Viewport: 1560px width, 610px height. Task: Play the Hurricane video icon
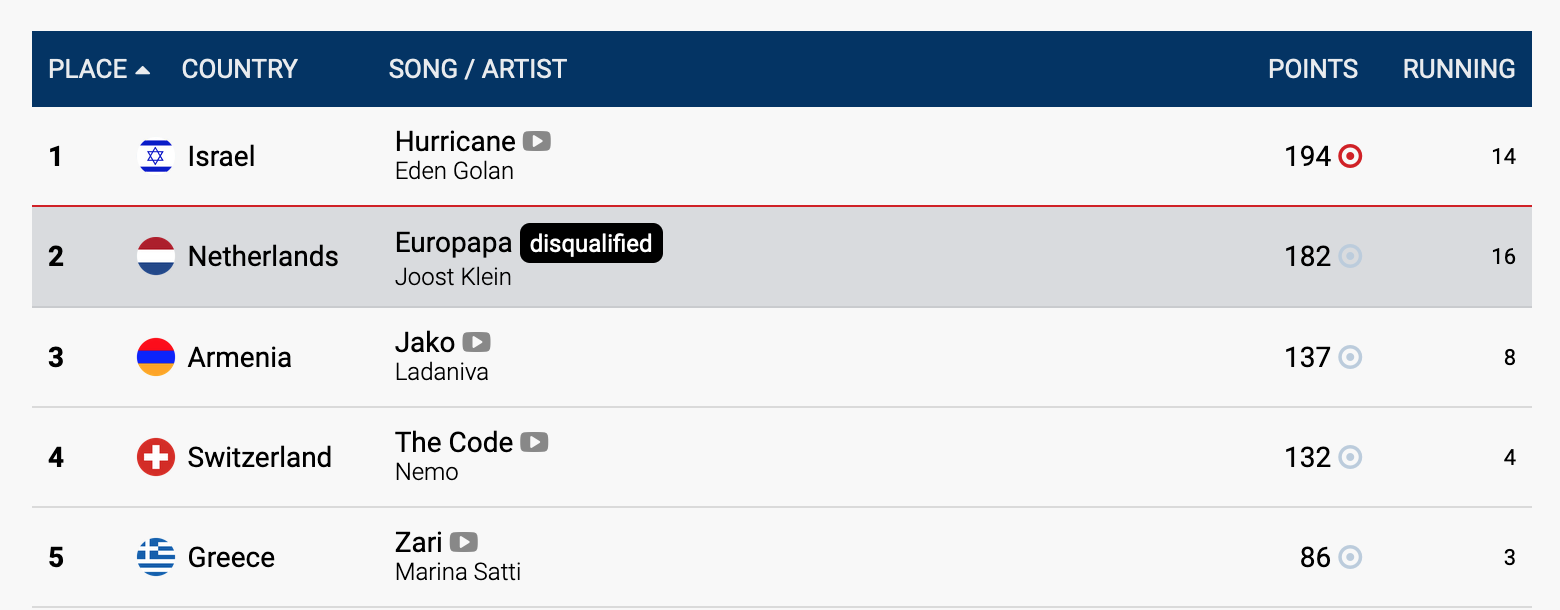tap(537, 142)
